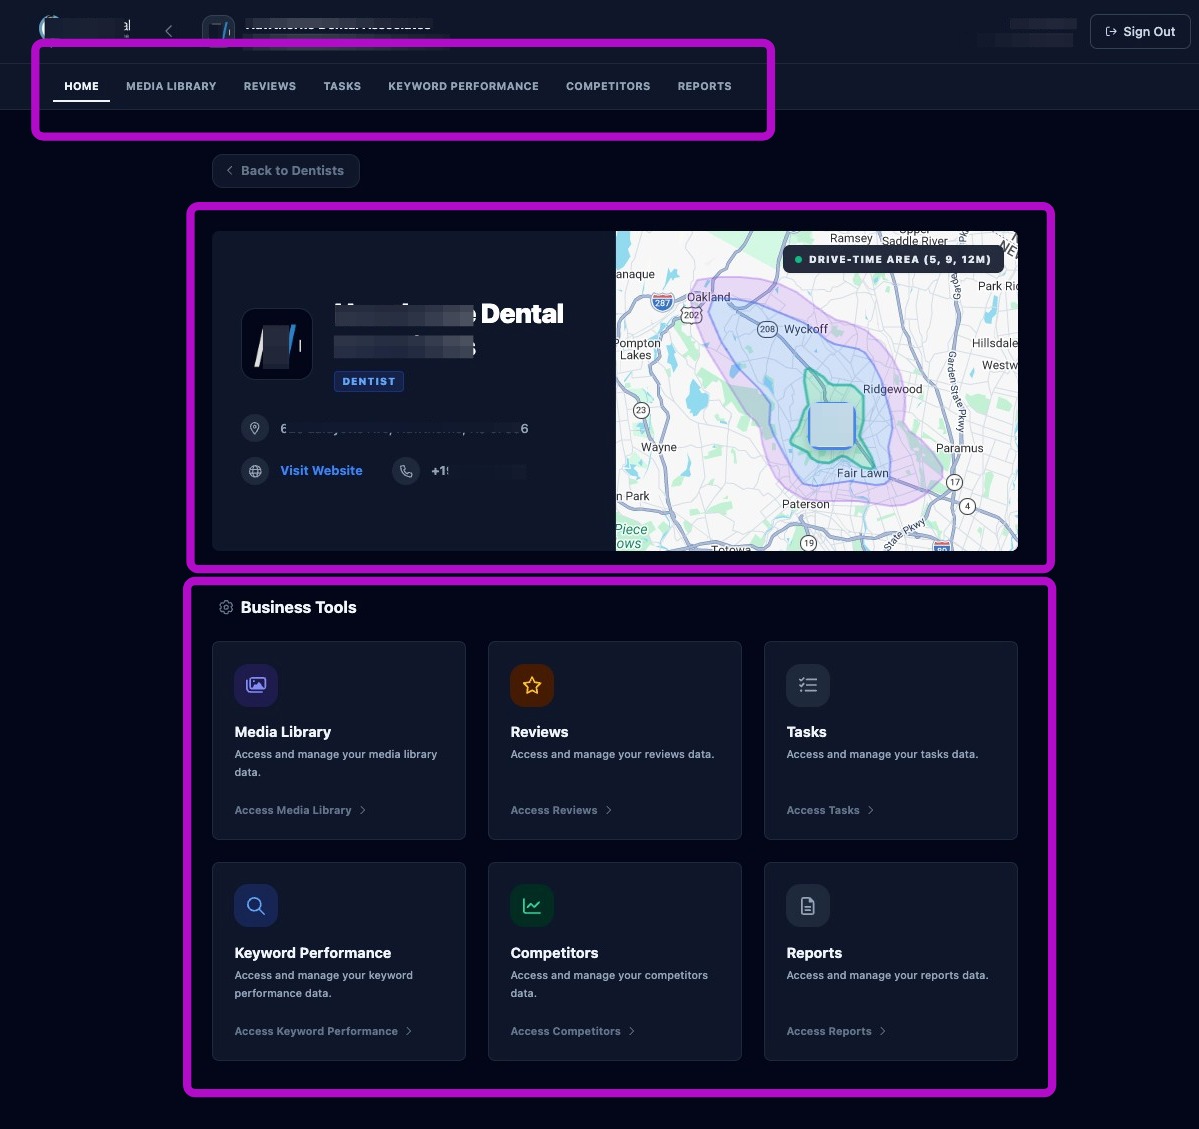Image resolution: width=1199 pixels, height=1129 pixels.
Task: Click Access Tasks link
Action: point(830,810)
